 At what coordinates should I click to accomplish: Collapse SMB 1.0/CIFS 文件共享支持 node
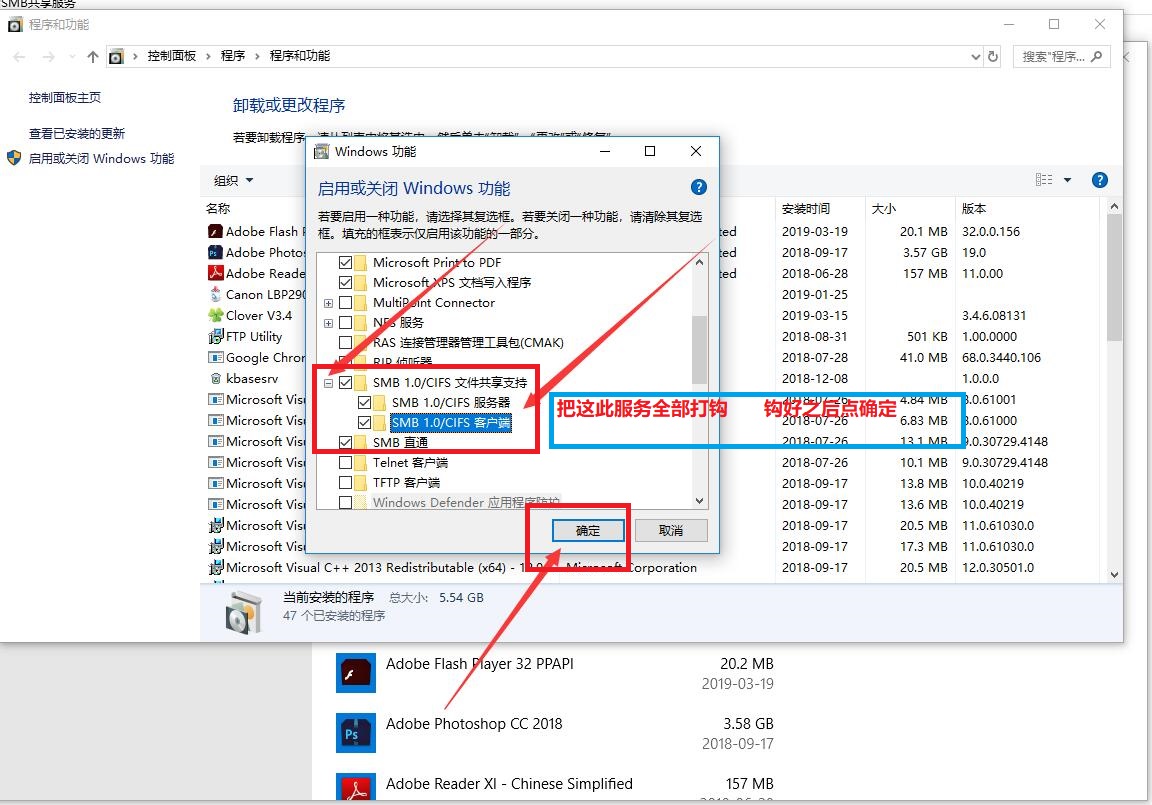pyautogui.click(x=328, y=383)
